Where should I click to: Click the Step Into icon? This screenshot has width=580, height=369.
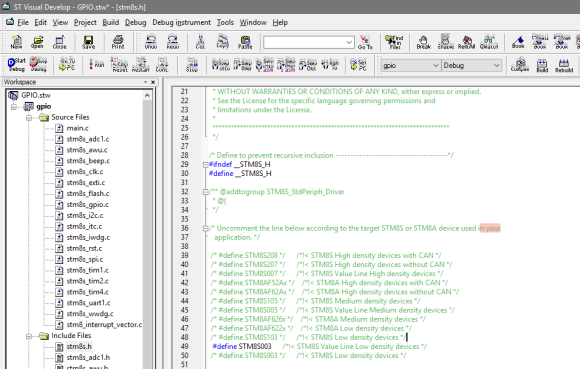click(x=220, y=64)
